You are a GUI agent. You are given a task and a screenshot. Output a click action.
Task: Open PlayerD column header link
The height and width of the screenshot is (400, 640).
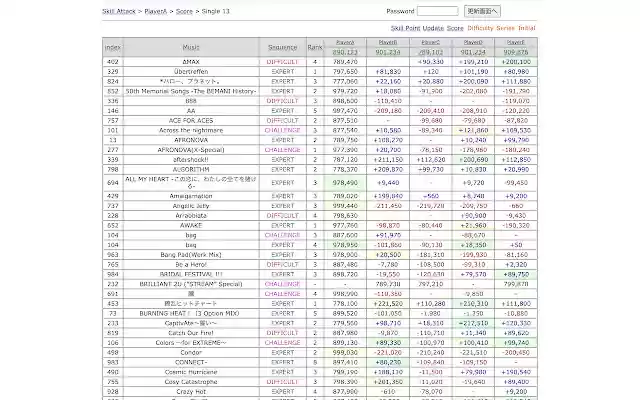[x=473, y=42]
